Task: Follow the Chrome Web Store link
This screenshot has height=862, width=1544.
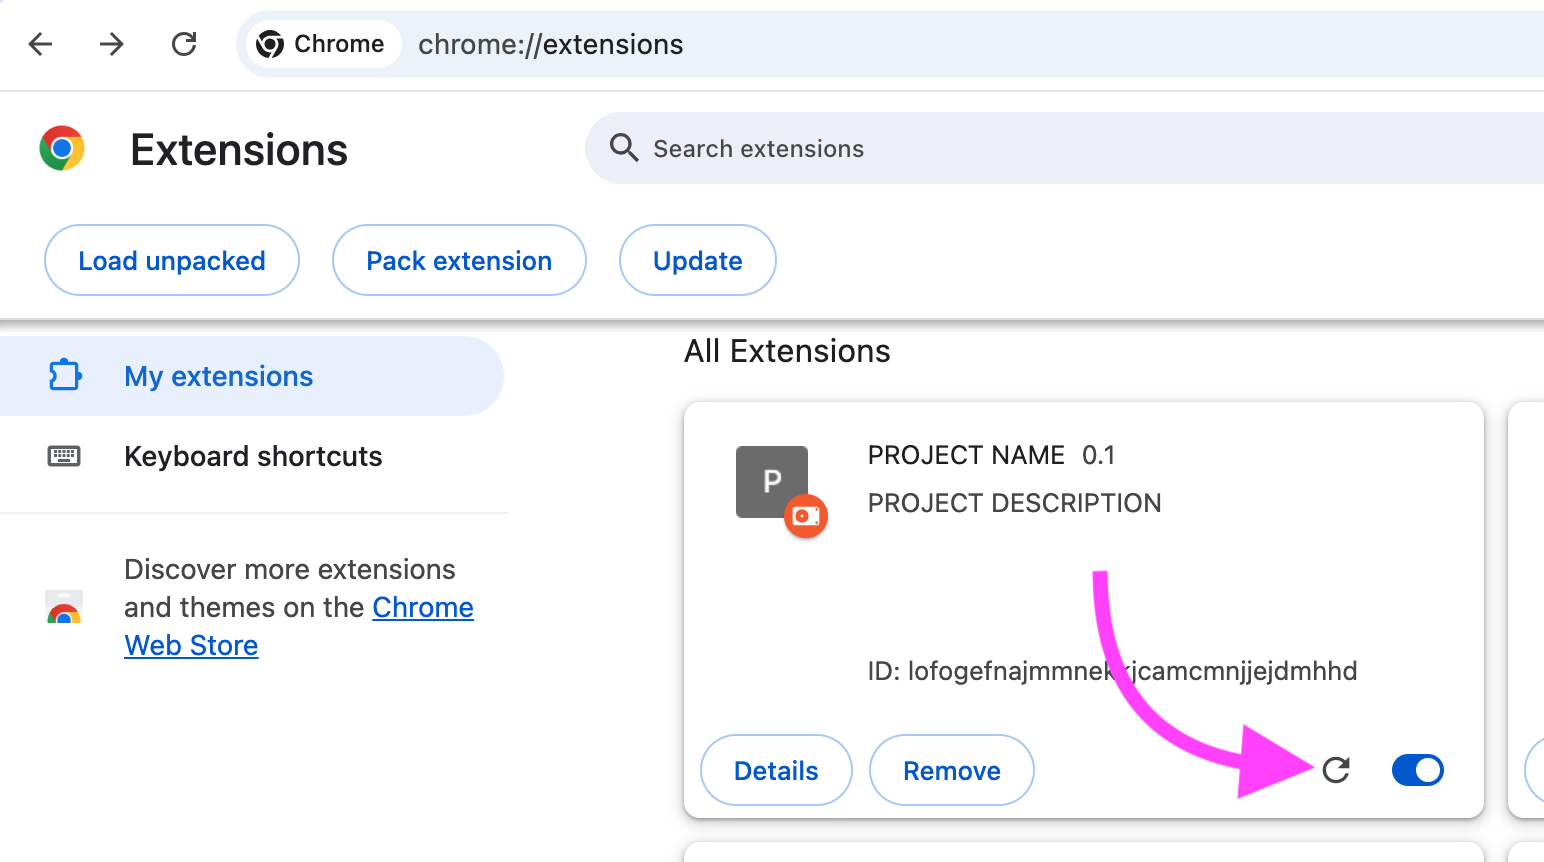Action: (x=422, y=608)
